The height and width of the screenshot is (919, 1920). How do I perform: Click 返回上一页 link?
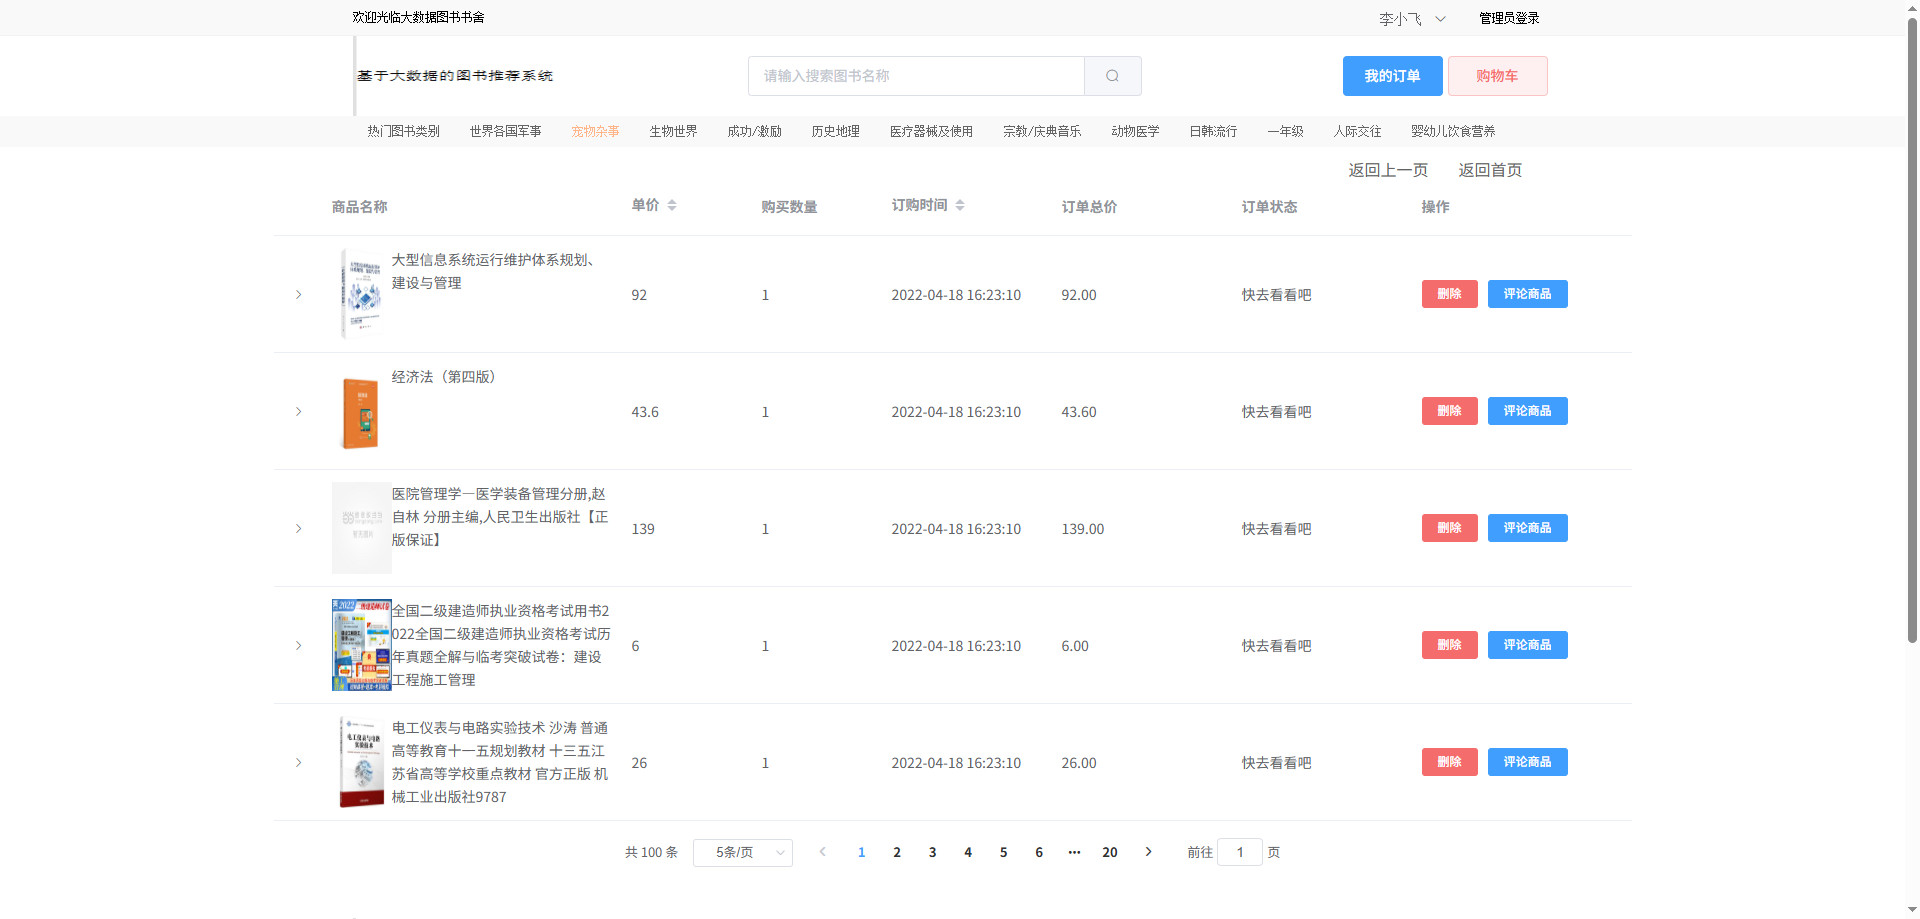pos(1388,170)
